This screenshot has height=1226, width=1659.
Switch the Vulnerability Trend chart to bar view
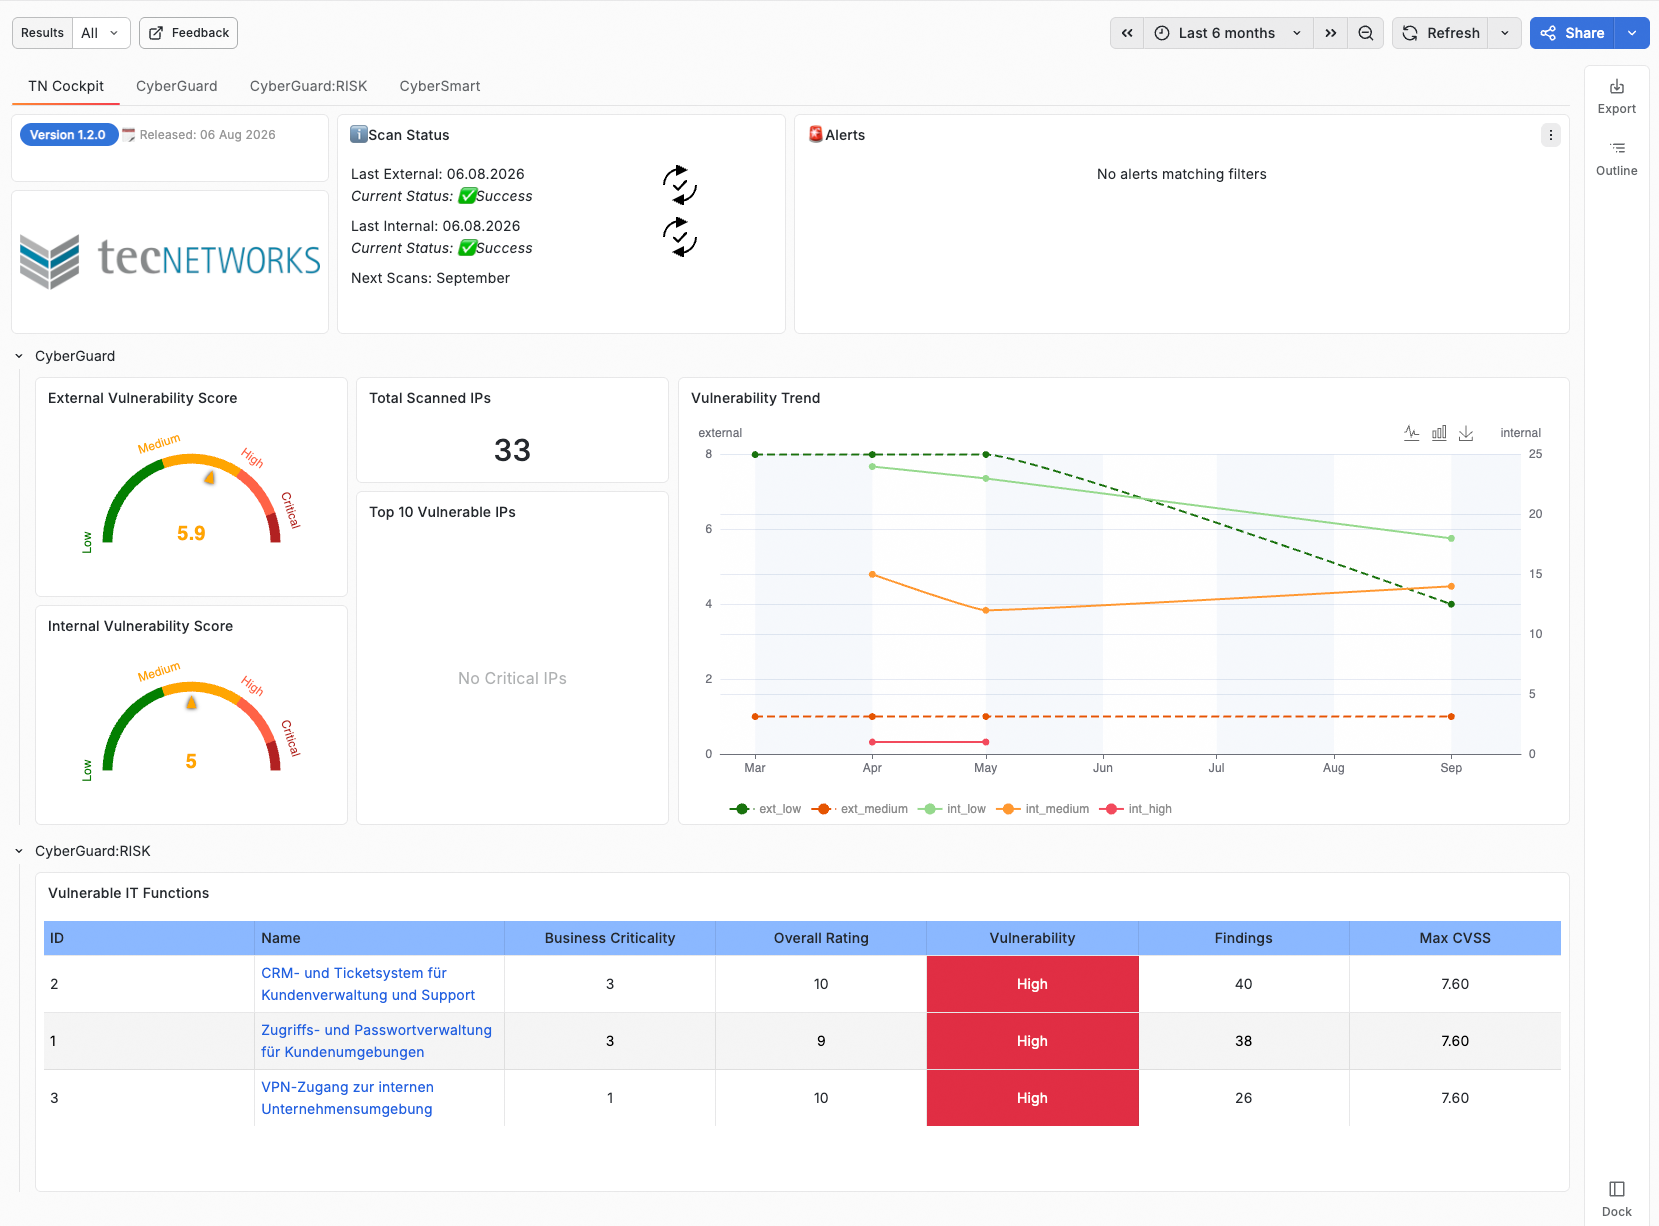(x=1439, y=433)
